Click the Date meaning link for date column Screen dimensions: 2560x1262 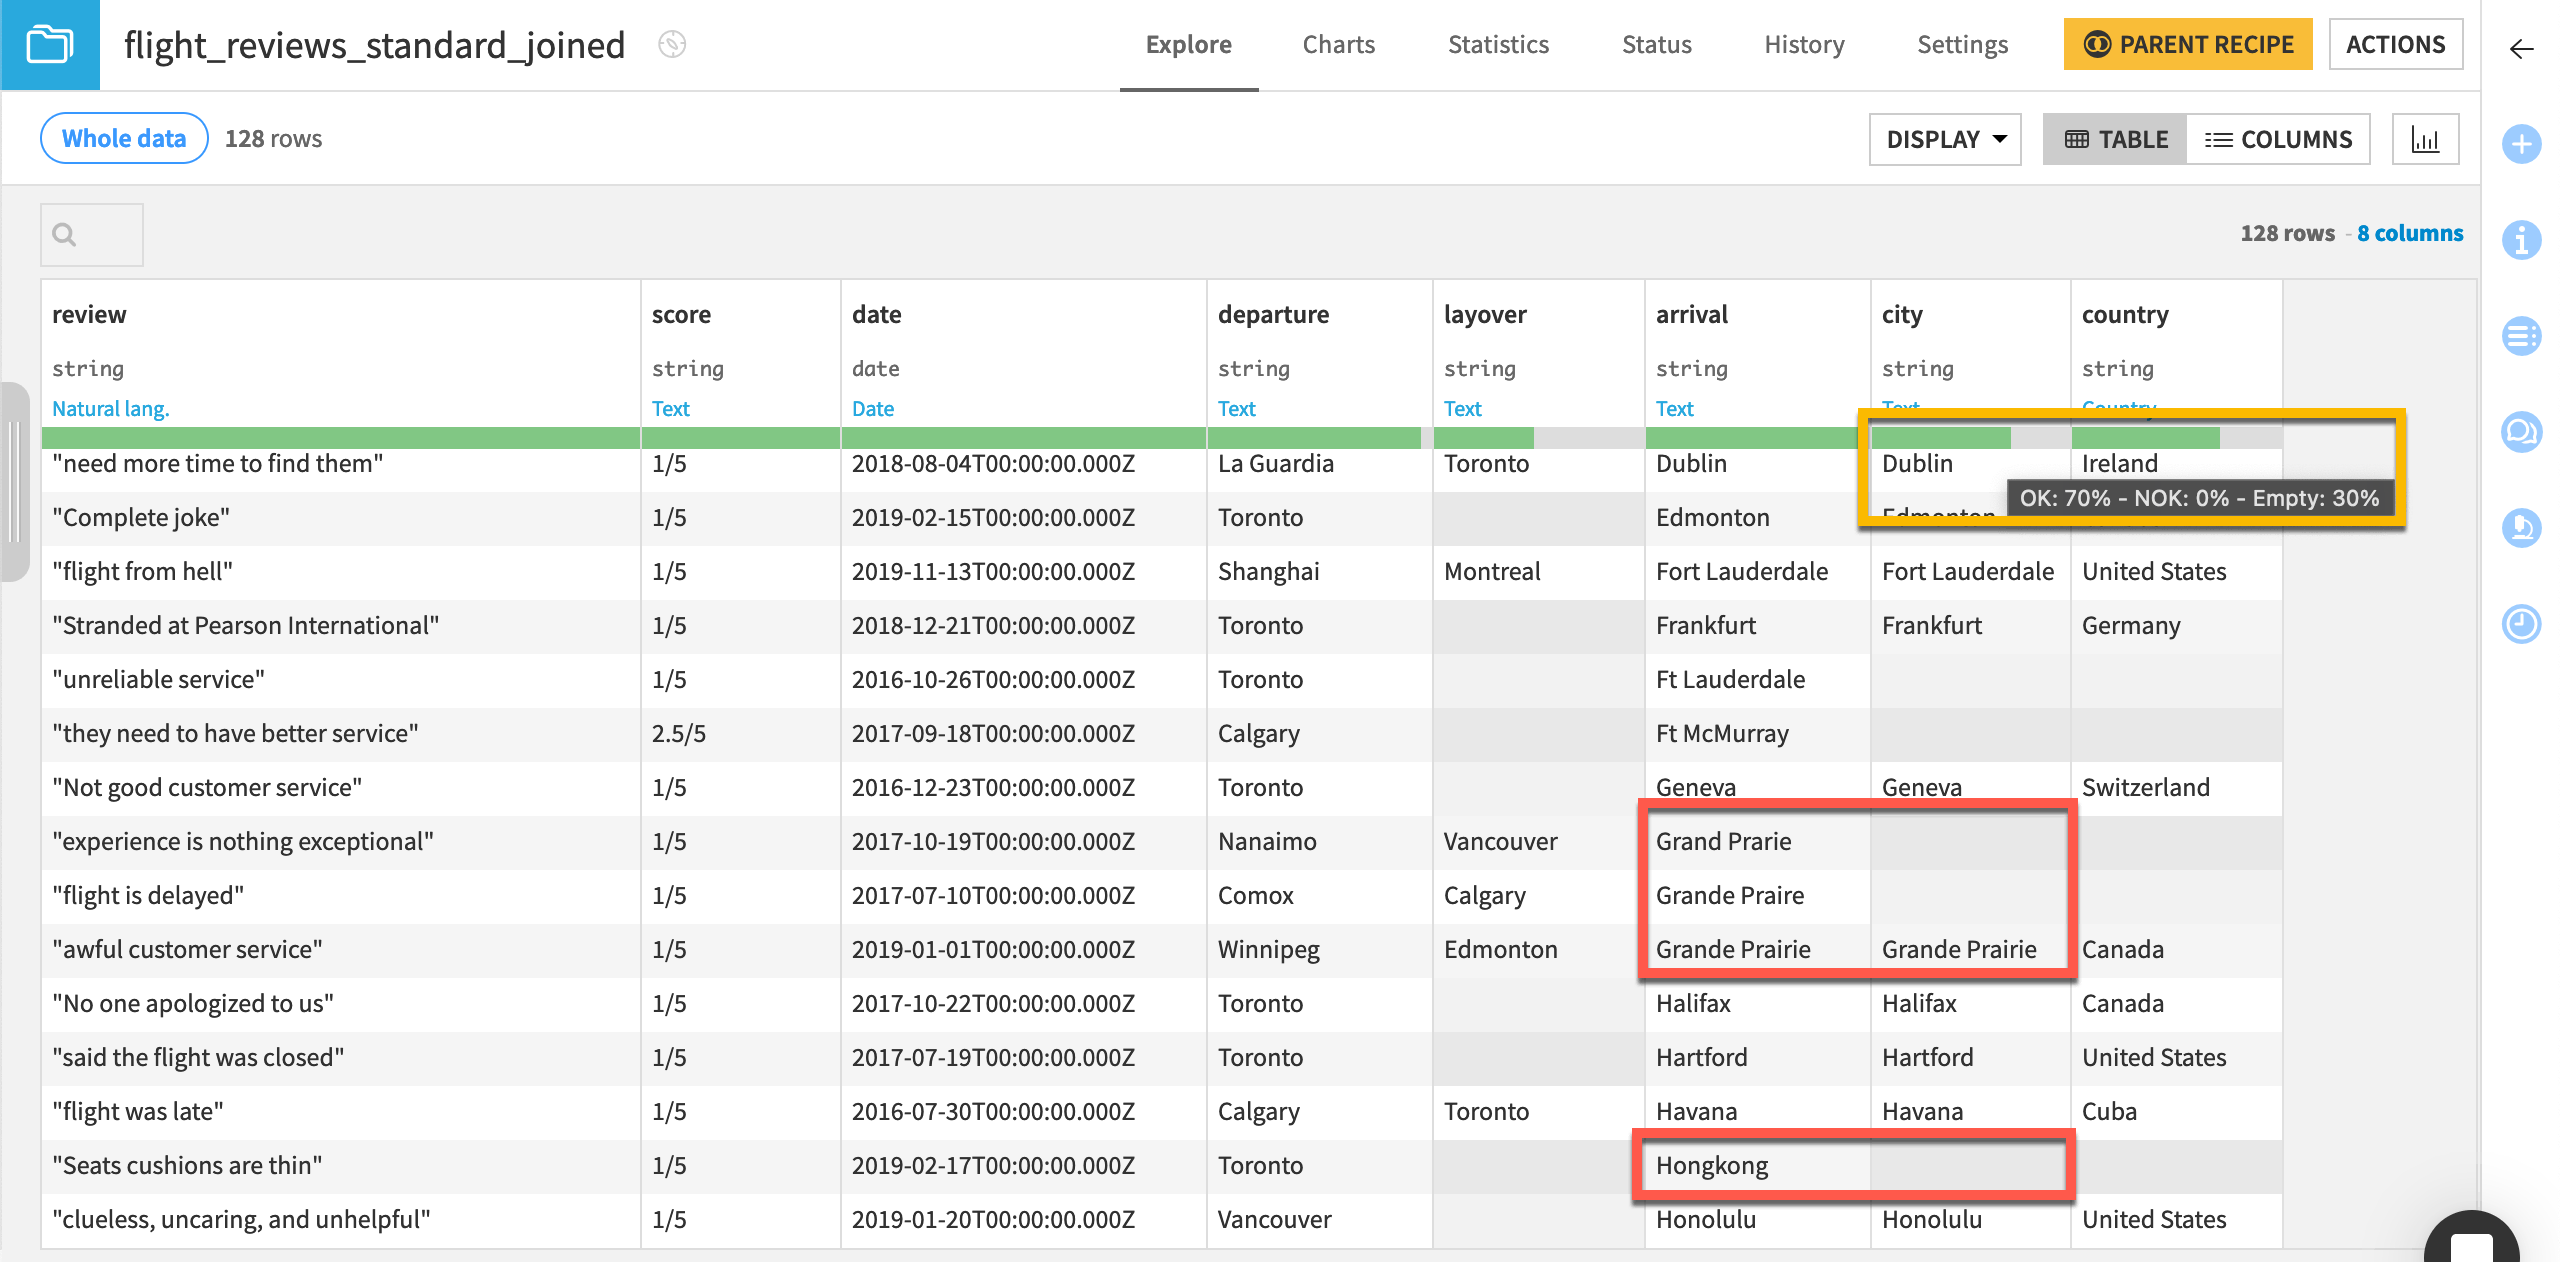coord(872,408)
